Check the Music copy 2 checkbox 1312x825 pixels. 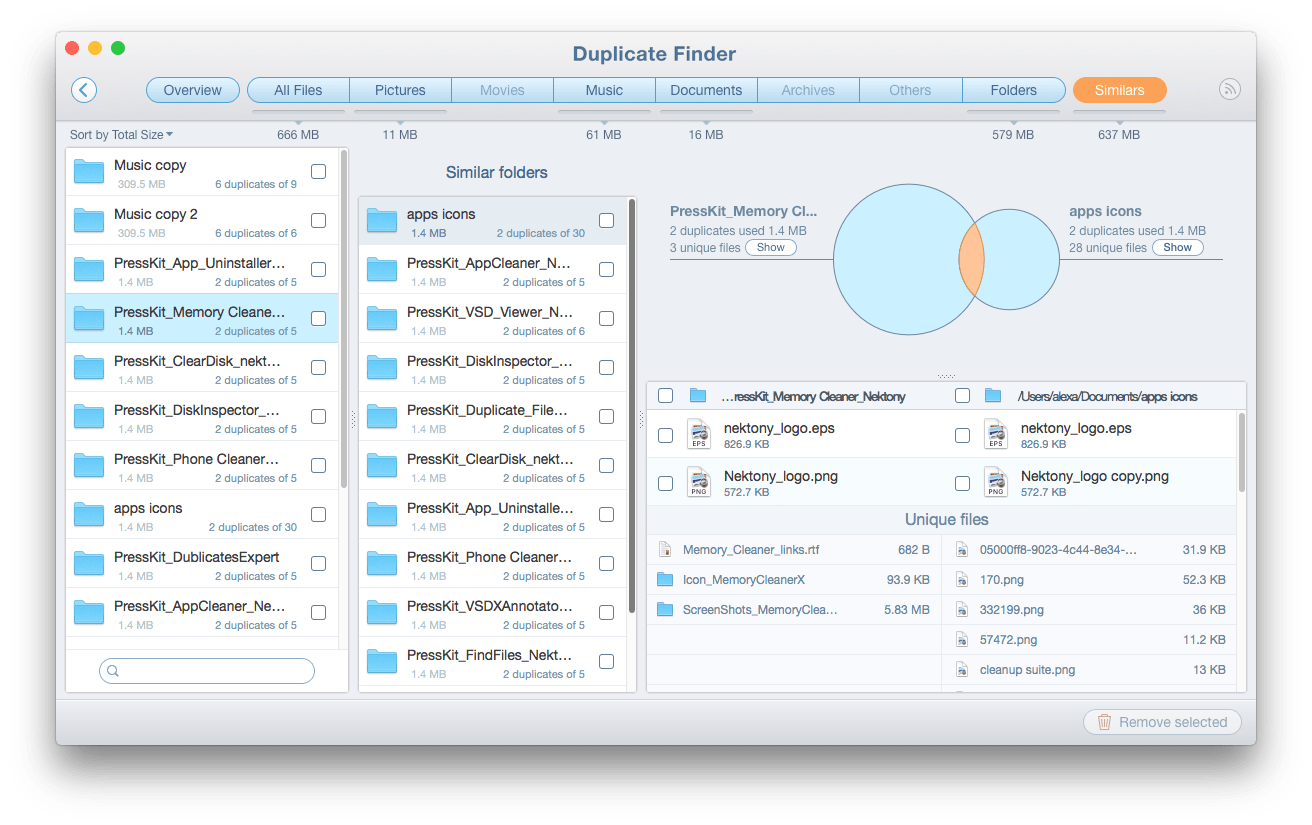pos(318,221)
